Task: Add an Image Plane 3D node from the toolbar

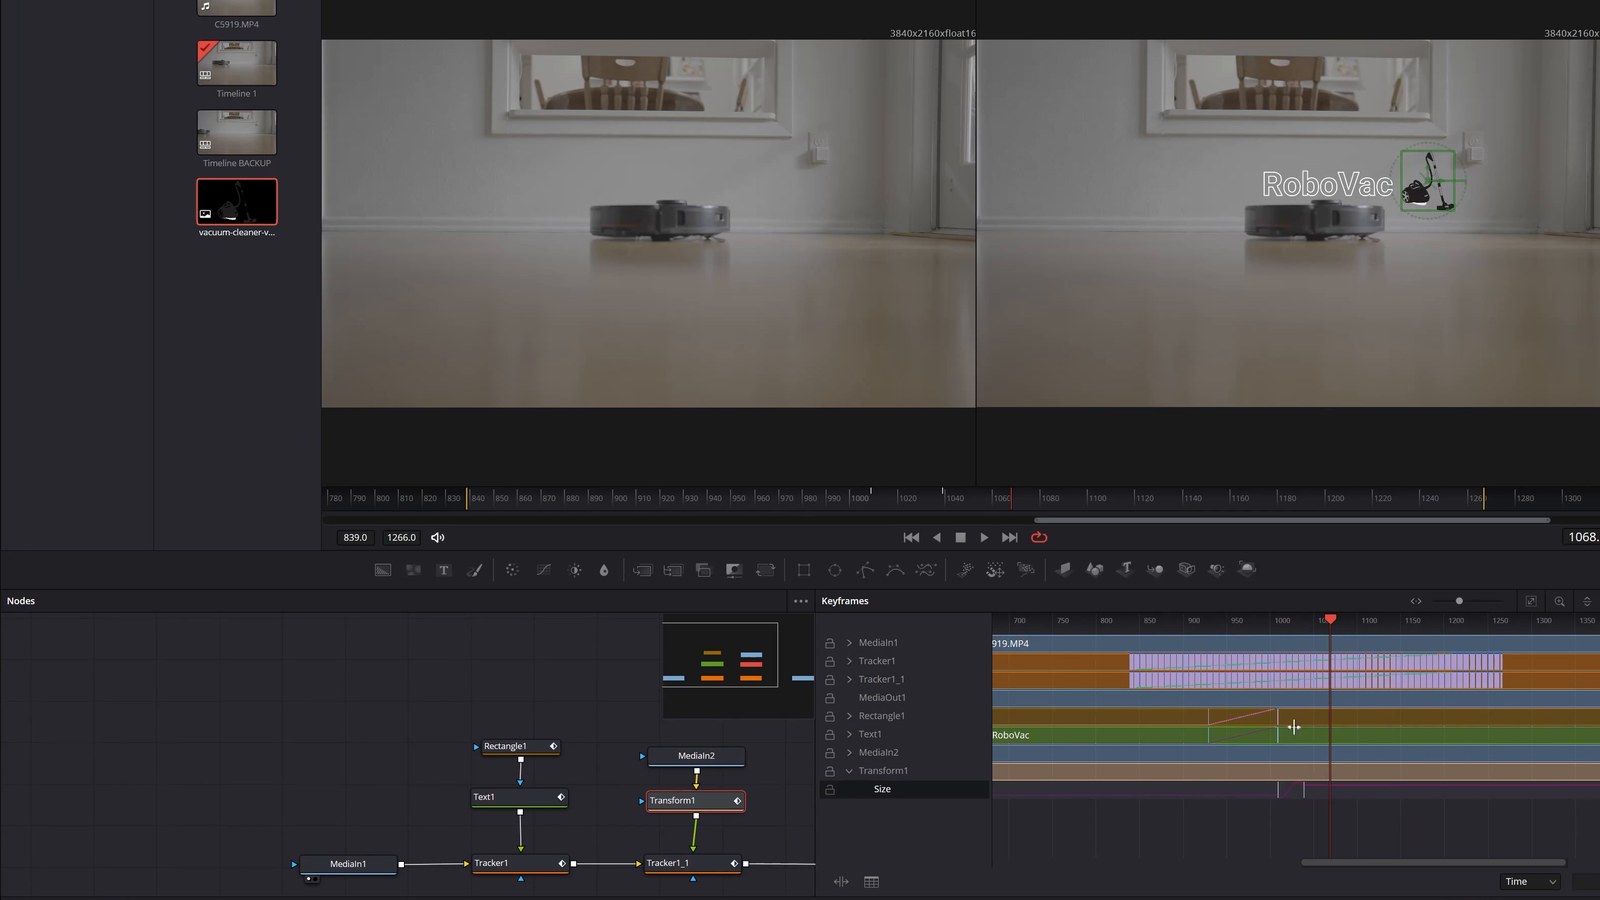Action: tap(1064, 570)
